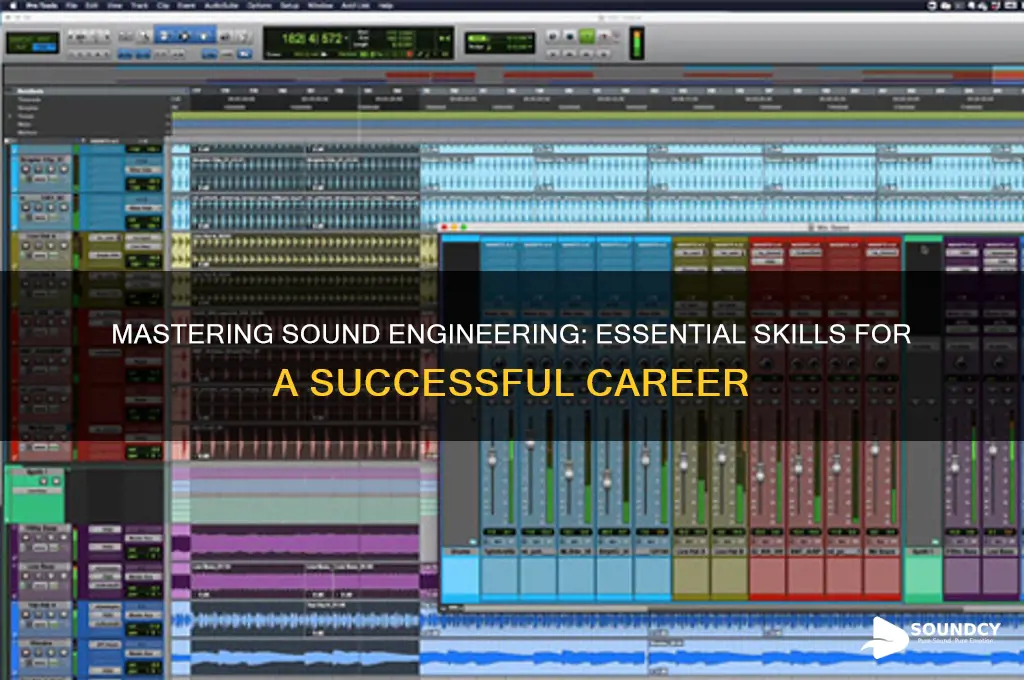Record-enable the first blue track
The width and height of the screenshot is (1024, 680).
[25, 169]
